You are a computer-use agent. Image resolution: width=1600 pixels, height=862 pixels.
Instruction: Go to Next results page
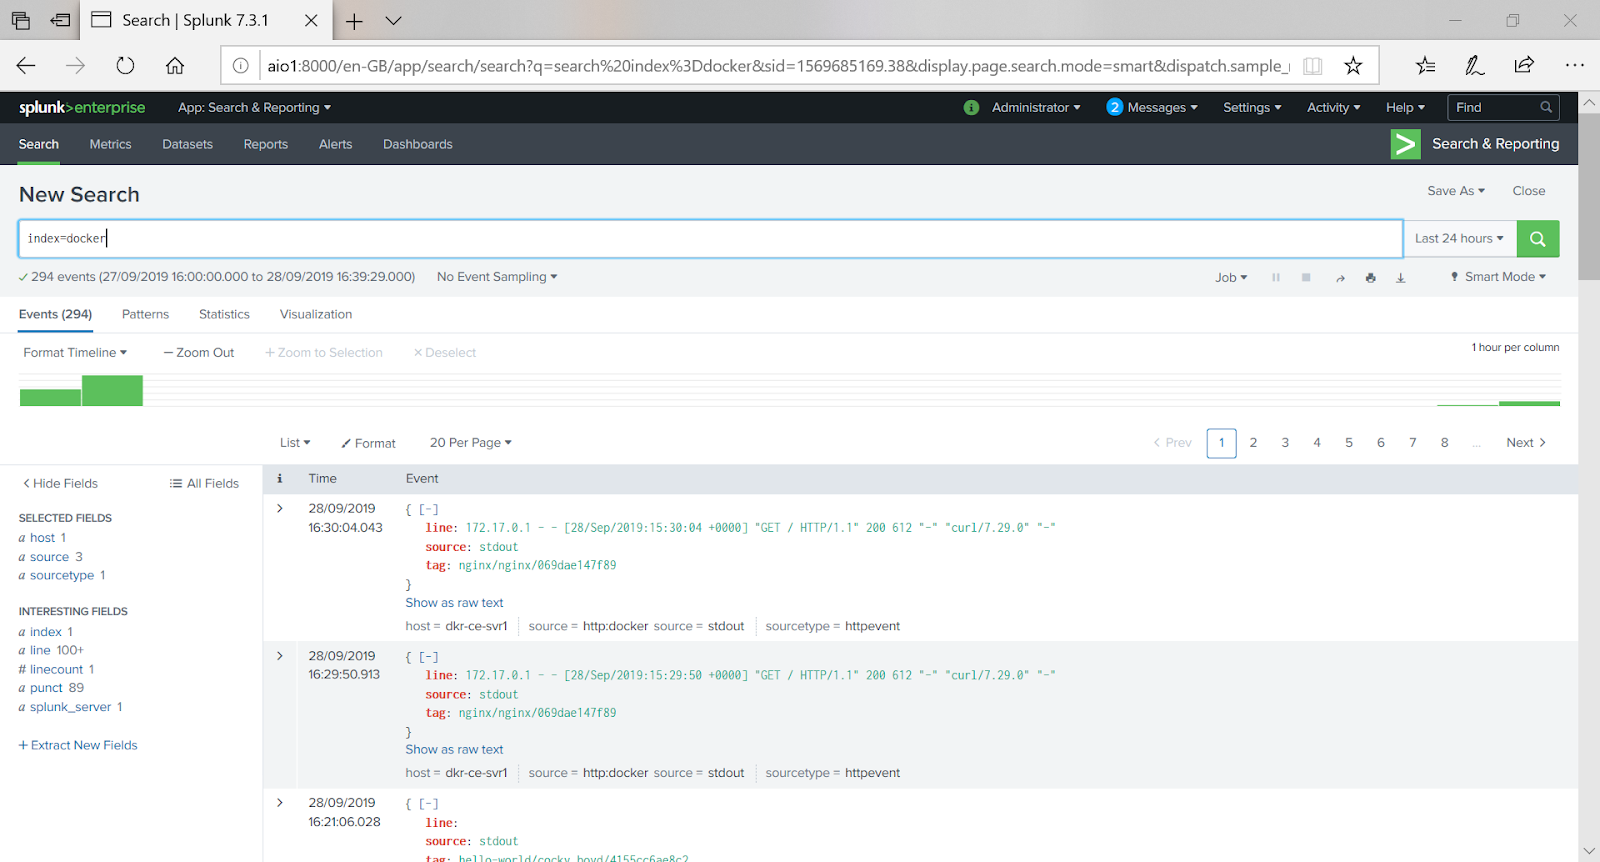coord(1526,443)
